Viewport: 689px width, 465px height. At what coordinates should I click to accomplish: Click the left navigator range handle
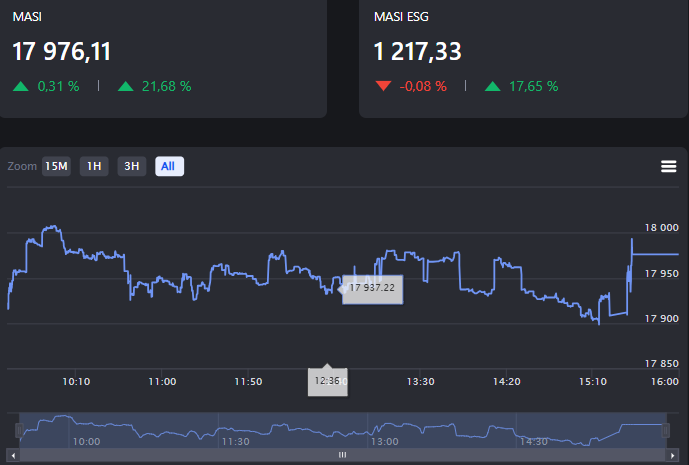point(20,430)
